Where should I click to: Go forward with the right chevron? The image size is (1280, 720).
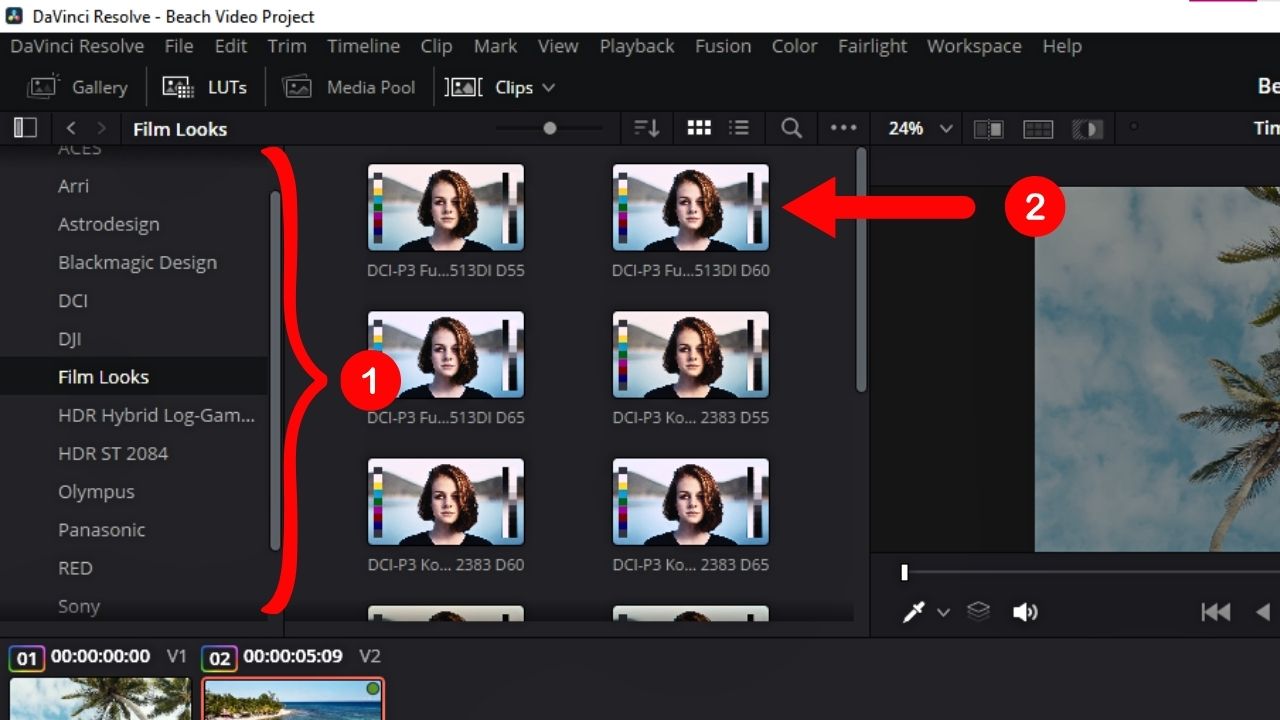pos(101,128)
